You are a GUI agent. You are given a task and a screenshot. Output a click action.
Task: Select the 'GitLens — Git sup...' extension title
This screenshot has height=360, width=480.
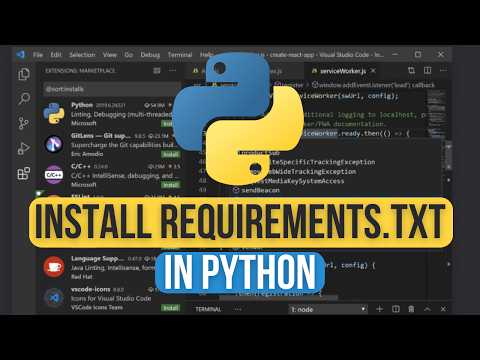pos(101,136)
